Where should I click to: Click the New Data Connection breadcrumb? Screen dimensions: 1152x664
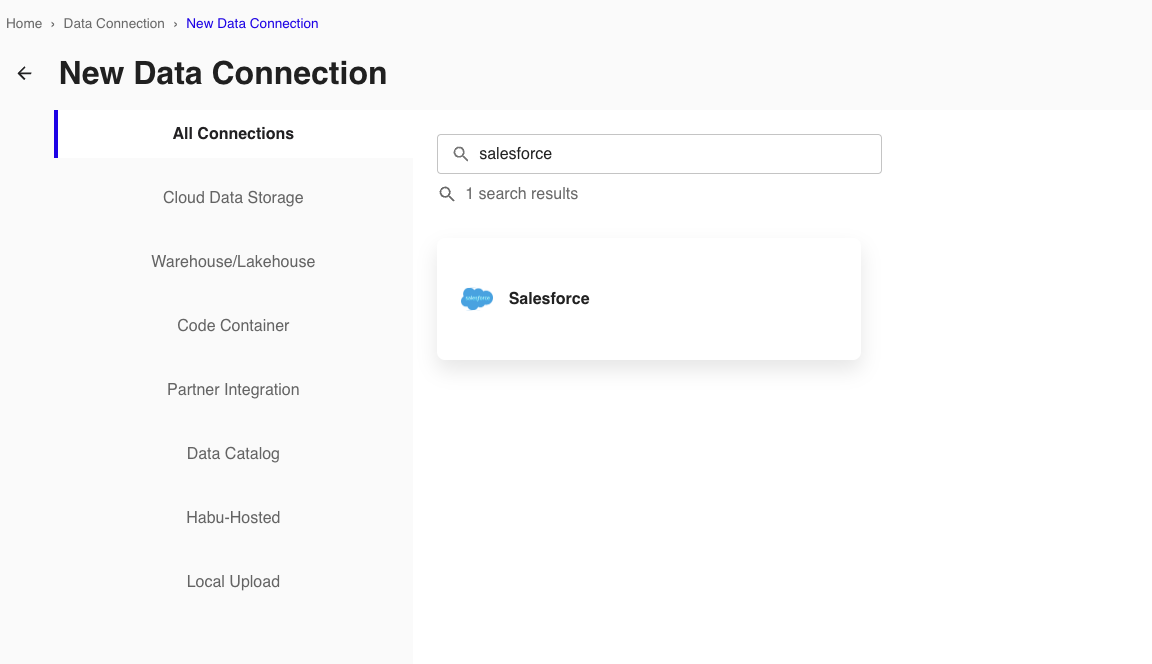[x=252, y=23]
